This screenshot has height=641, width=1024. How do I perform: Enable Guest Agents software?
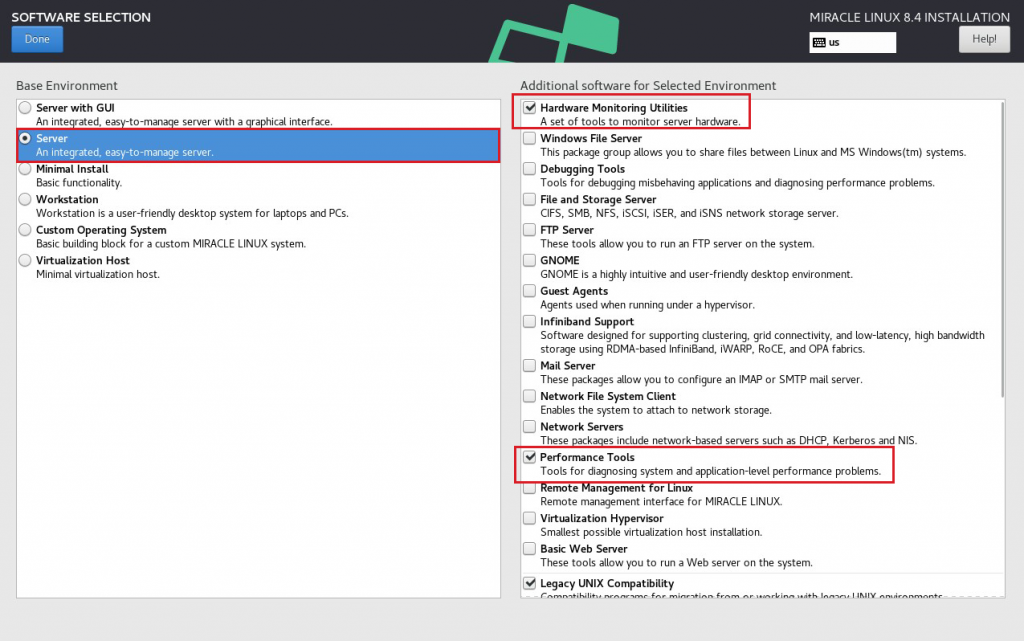[529, 291]
